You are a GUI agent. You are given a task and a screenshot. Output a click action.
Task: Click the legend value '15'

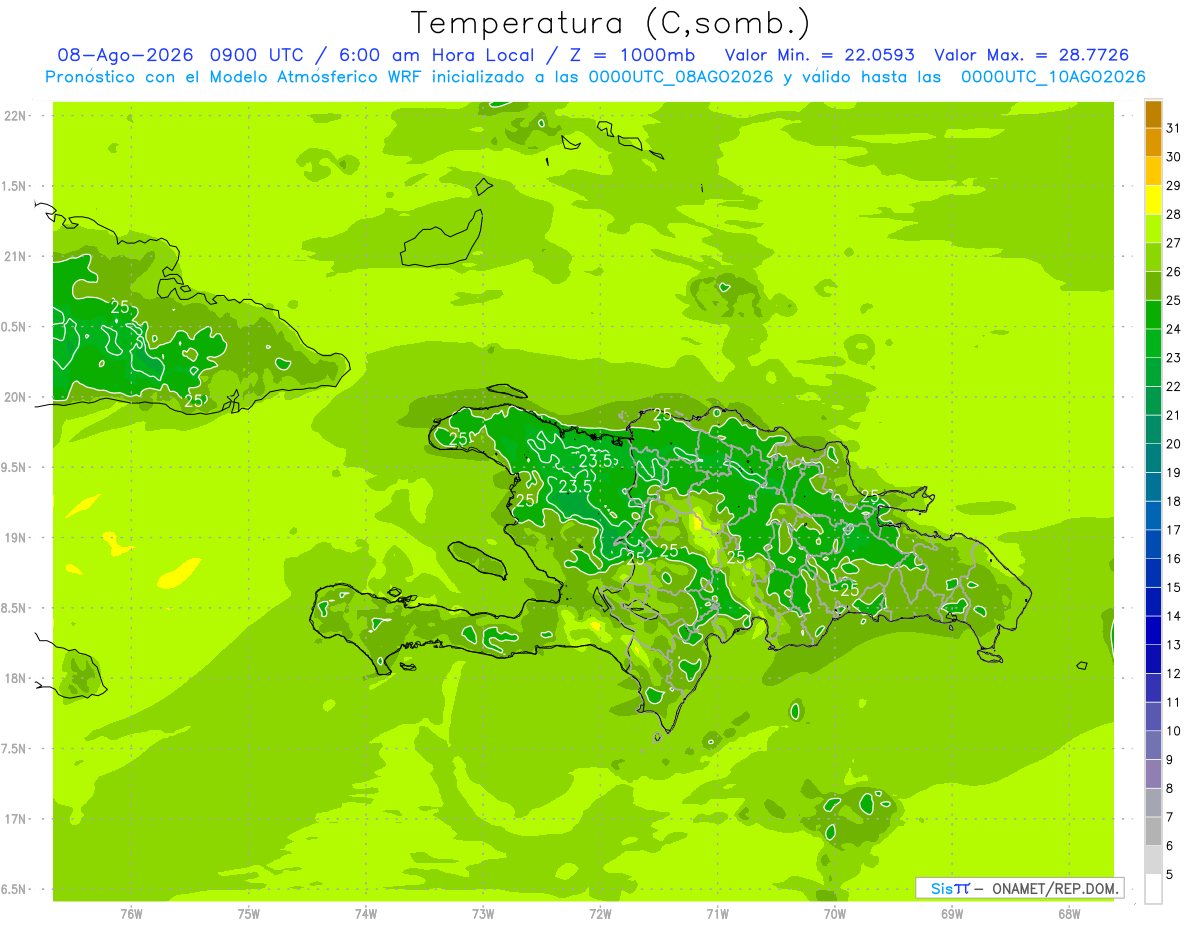(x=1174, y=587)
